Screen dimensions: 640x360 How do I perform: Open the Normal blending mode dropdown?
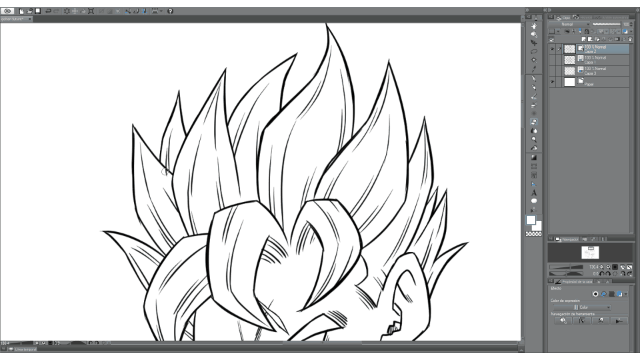tap(570, 24)
